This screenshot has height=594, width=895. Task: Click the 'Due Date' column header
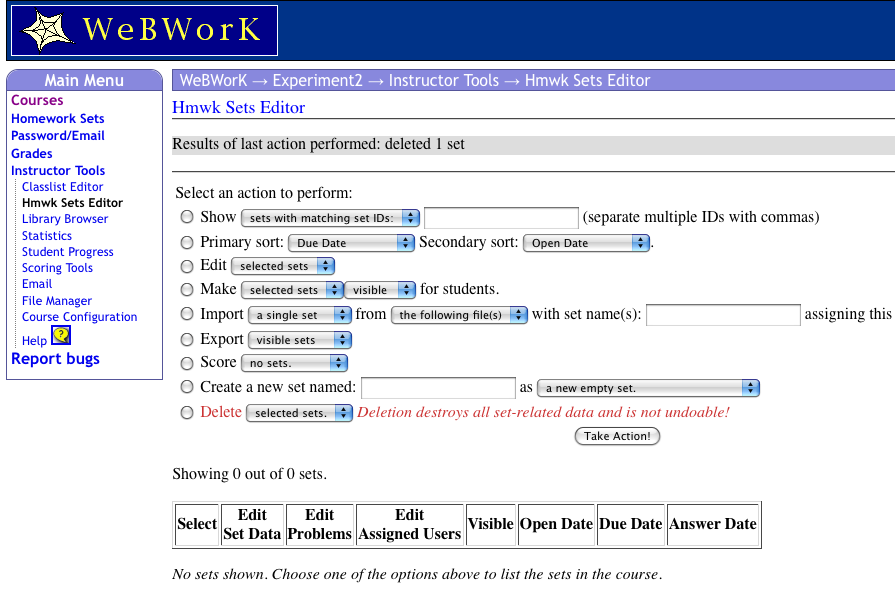pyautogui.click(x=631, y=524)
